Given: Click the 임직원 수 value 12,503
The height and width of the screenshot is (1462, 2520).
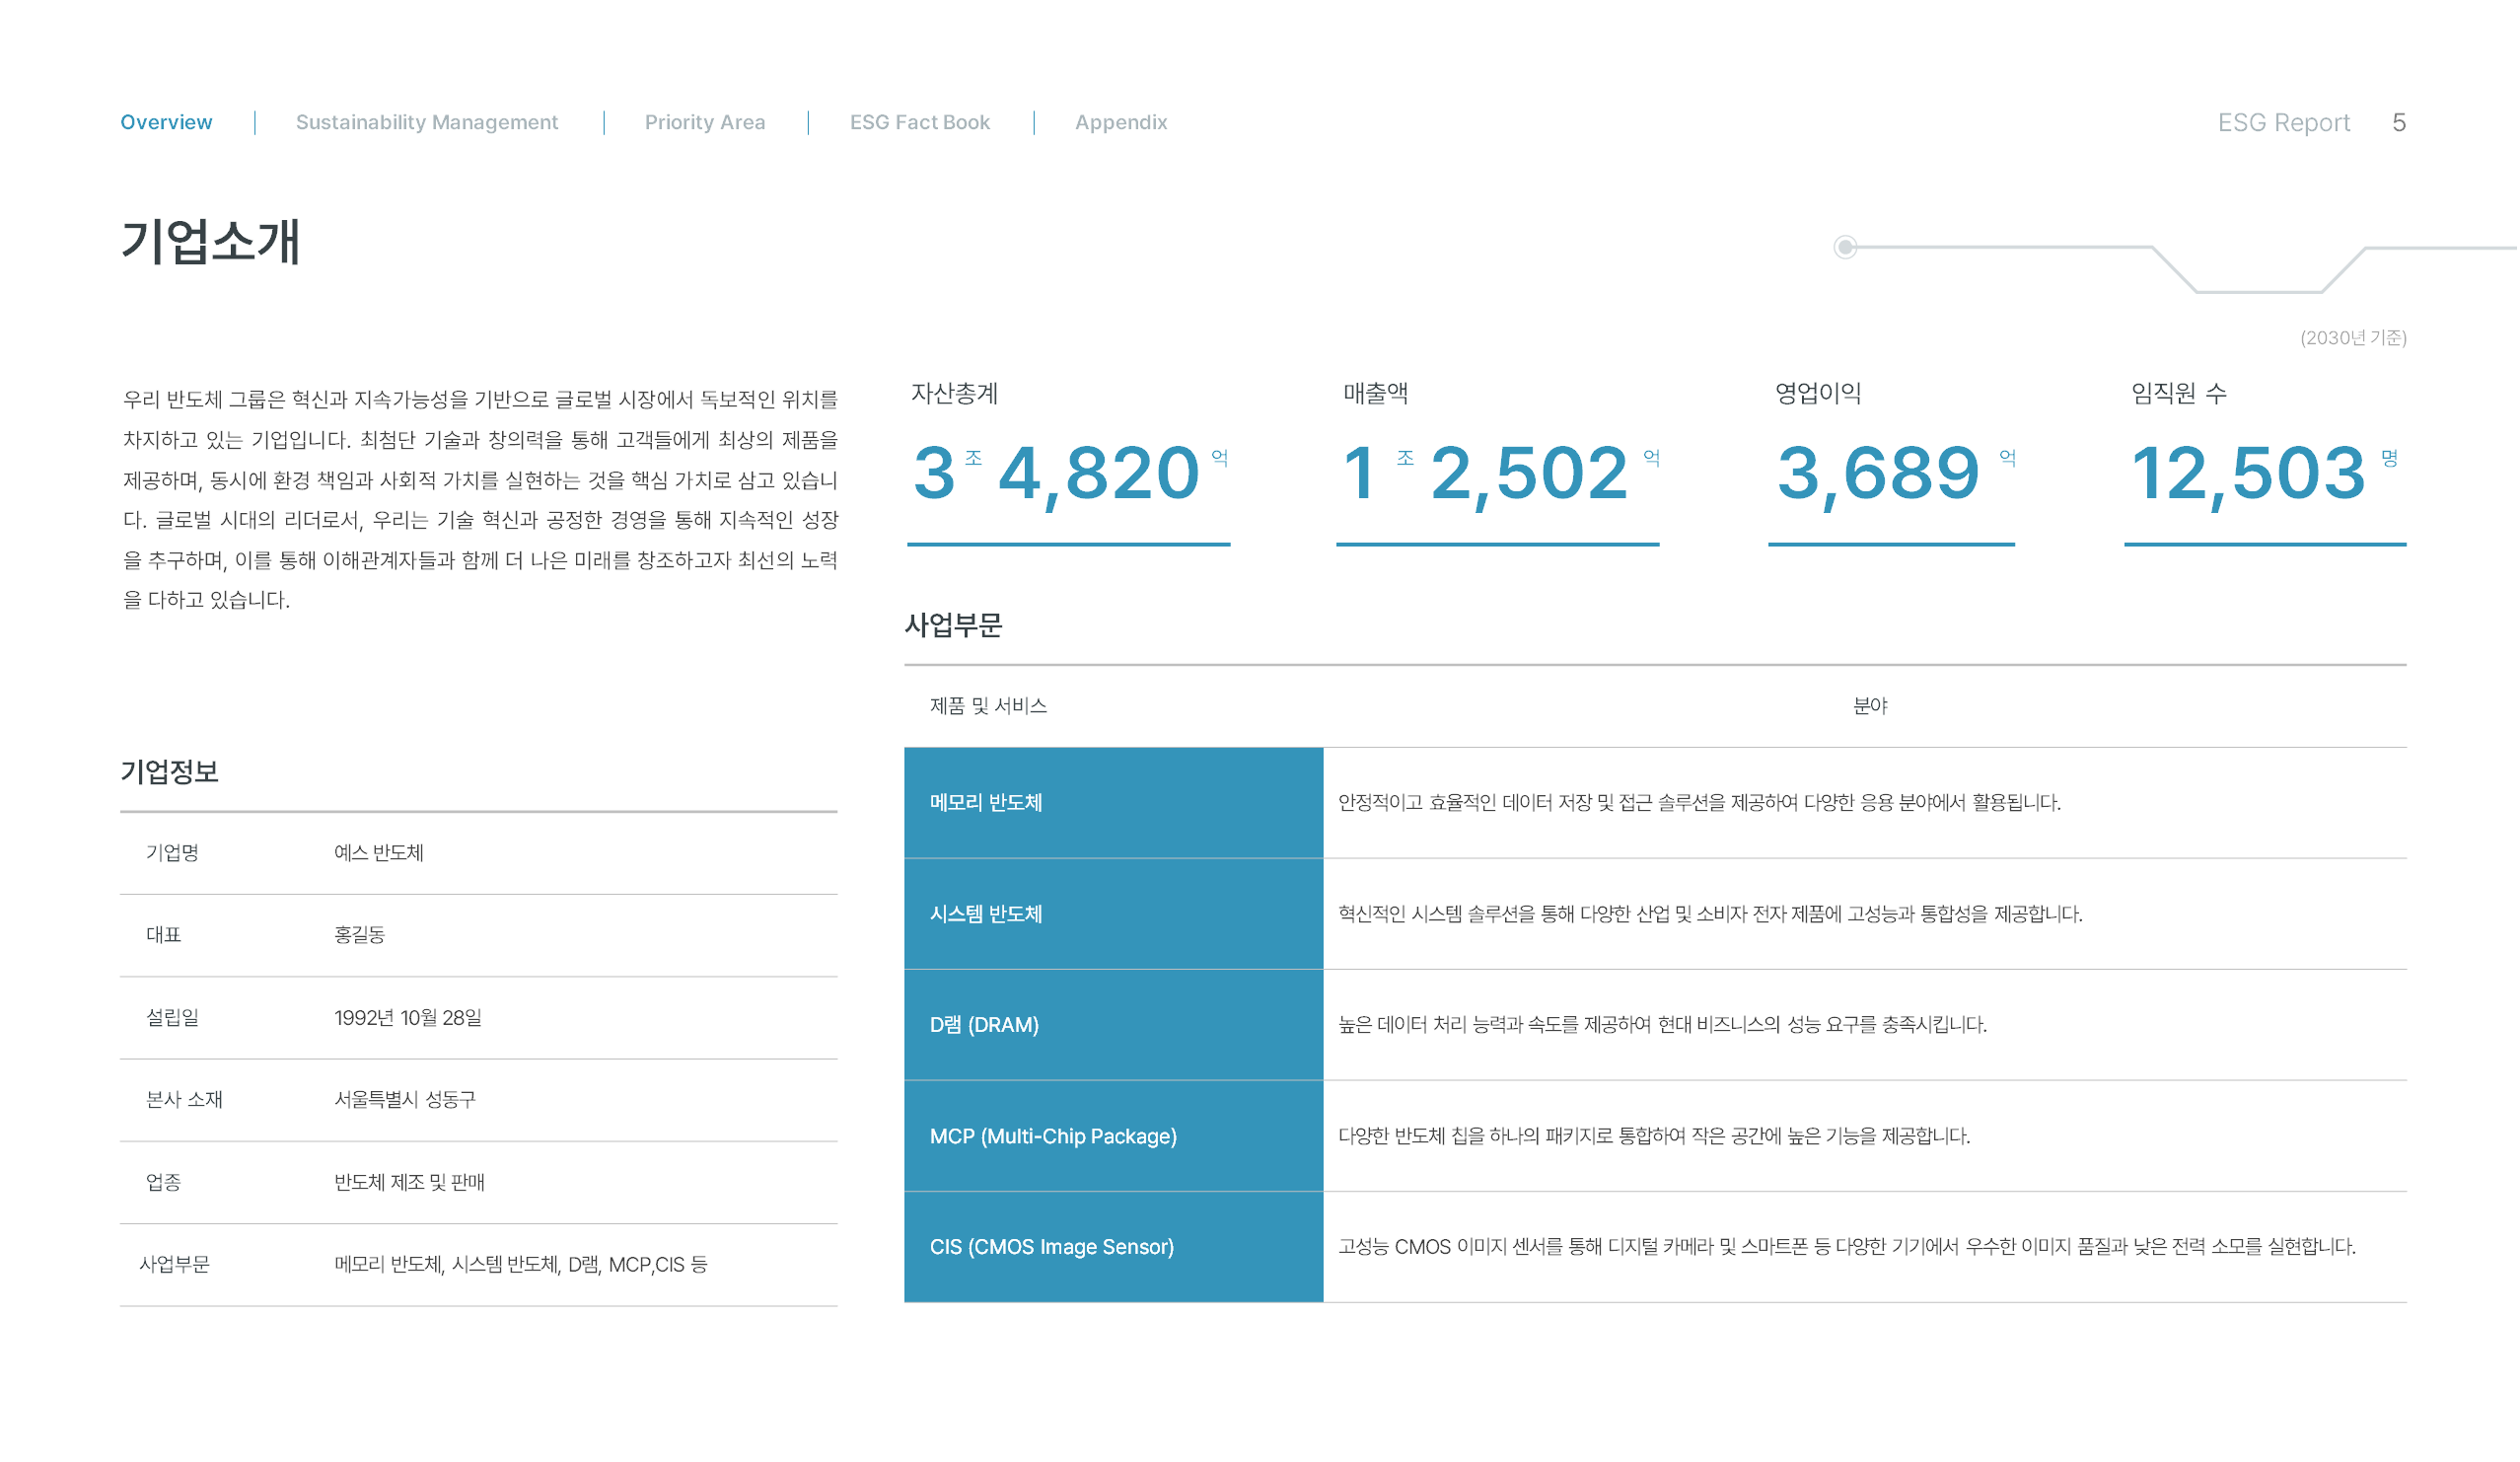Looking at the screenshot, I should pyautogui.click(x=2250, y=473).
